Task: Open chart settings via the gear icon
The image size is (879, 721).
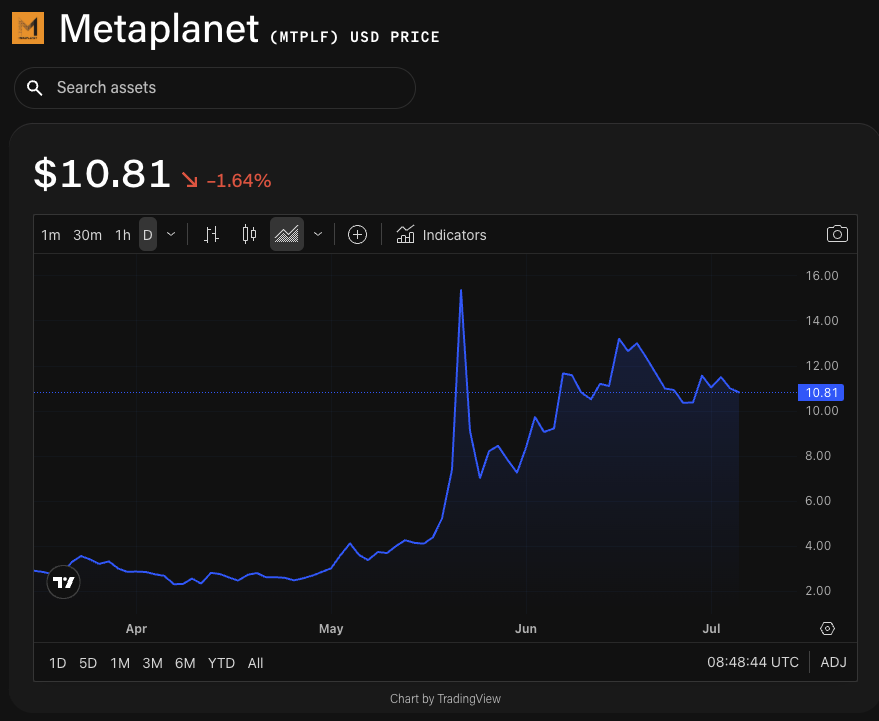Action: click(827, 628)
